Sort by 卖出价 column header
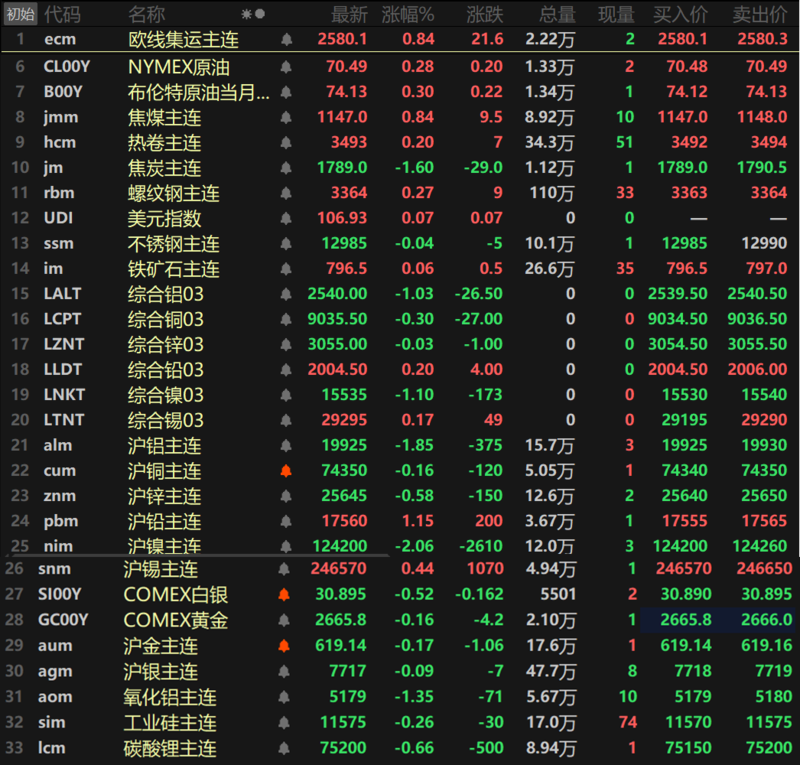Viewport: 800px width, 765px height. point(760,14)
